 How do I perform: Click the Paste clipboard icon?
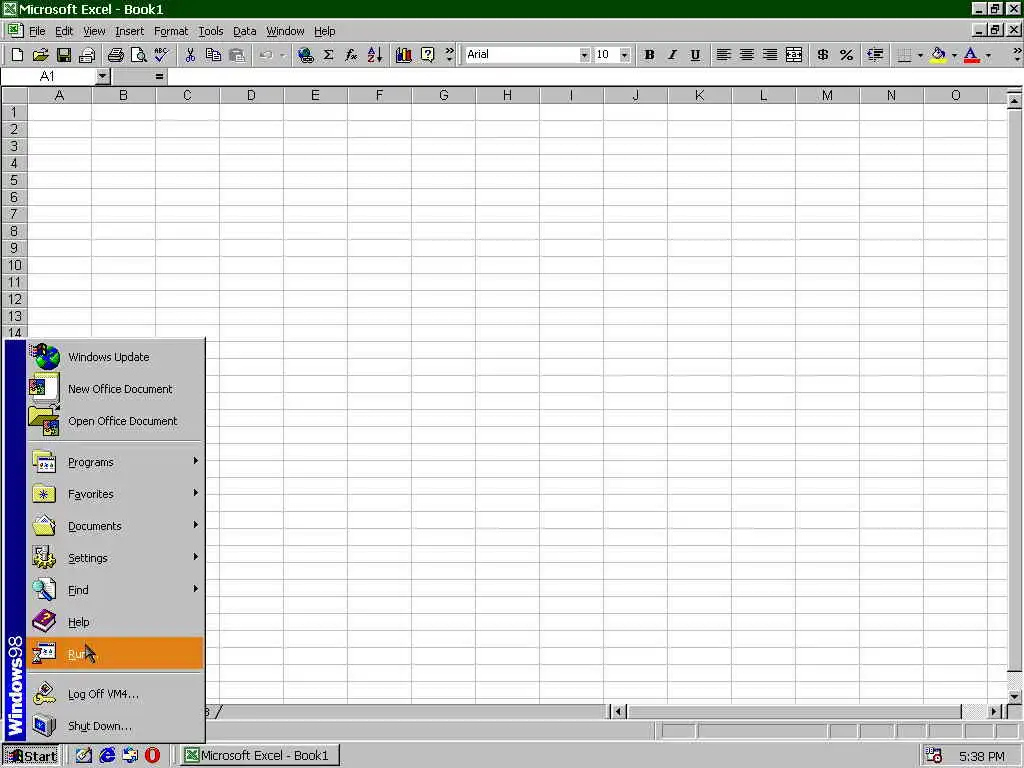236,55
